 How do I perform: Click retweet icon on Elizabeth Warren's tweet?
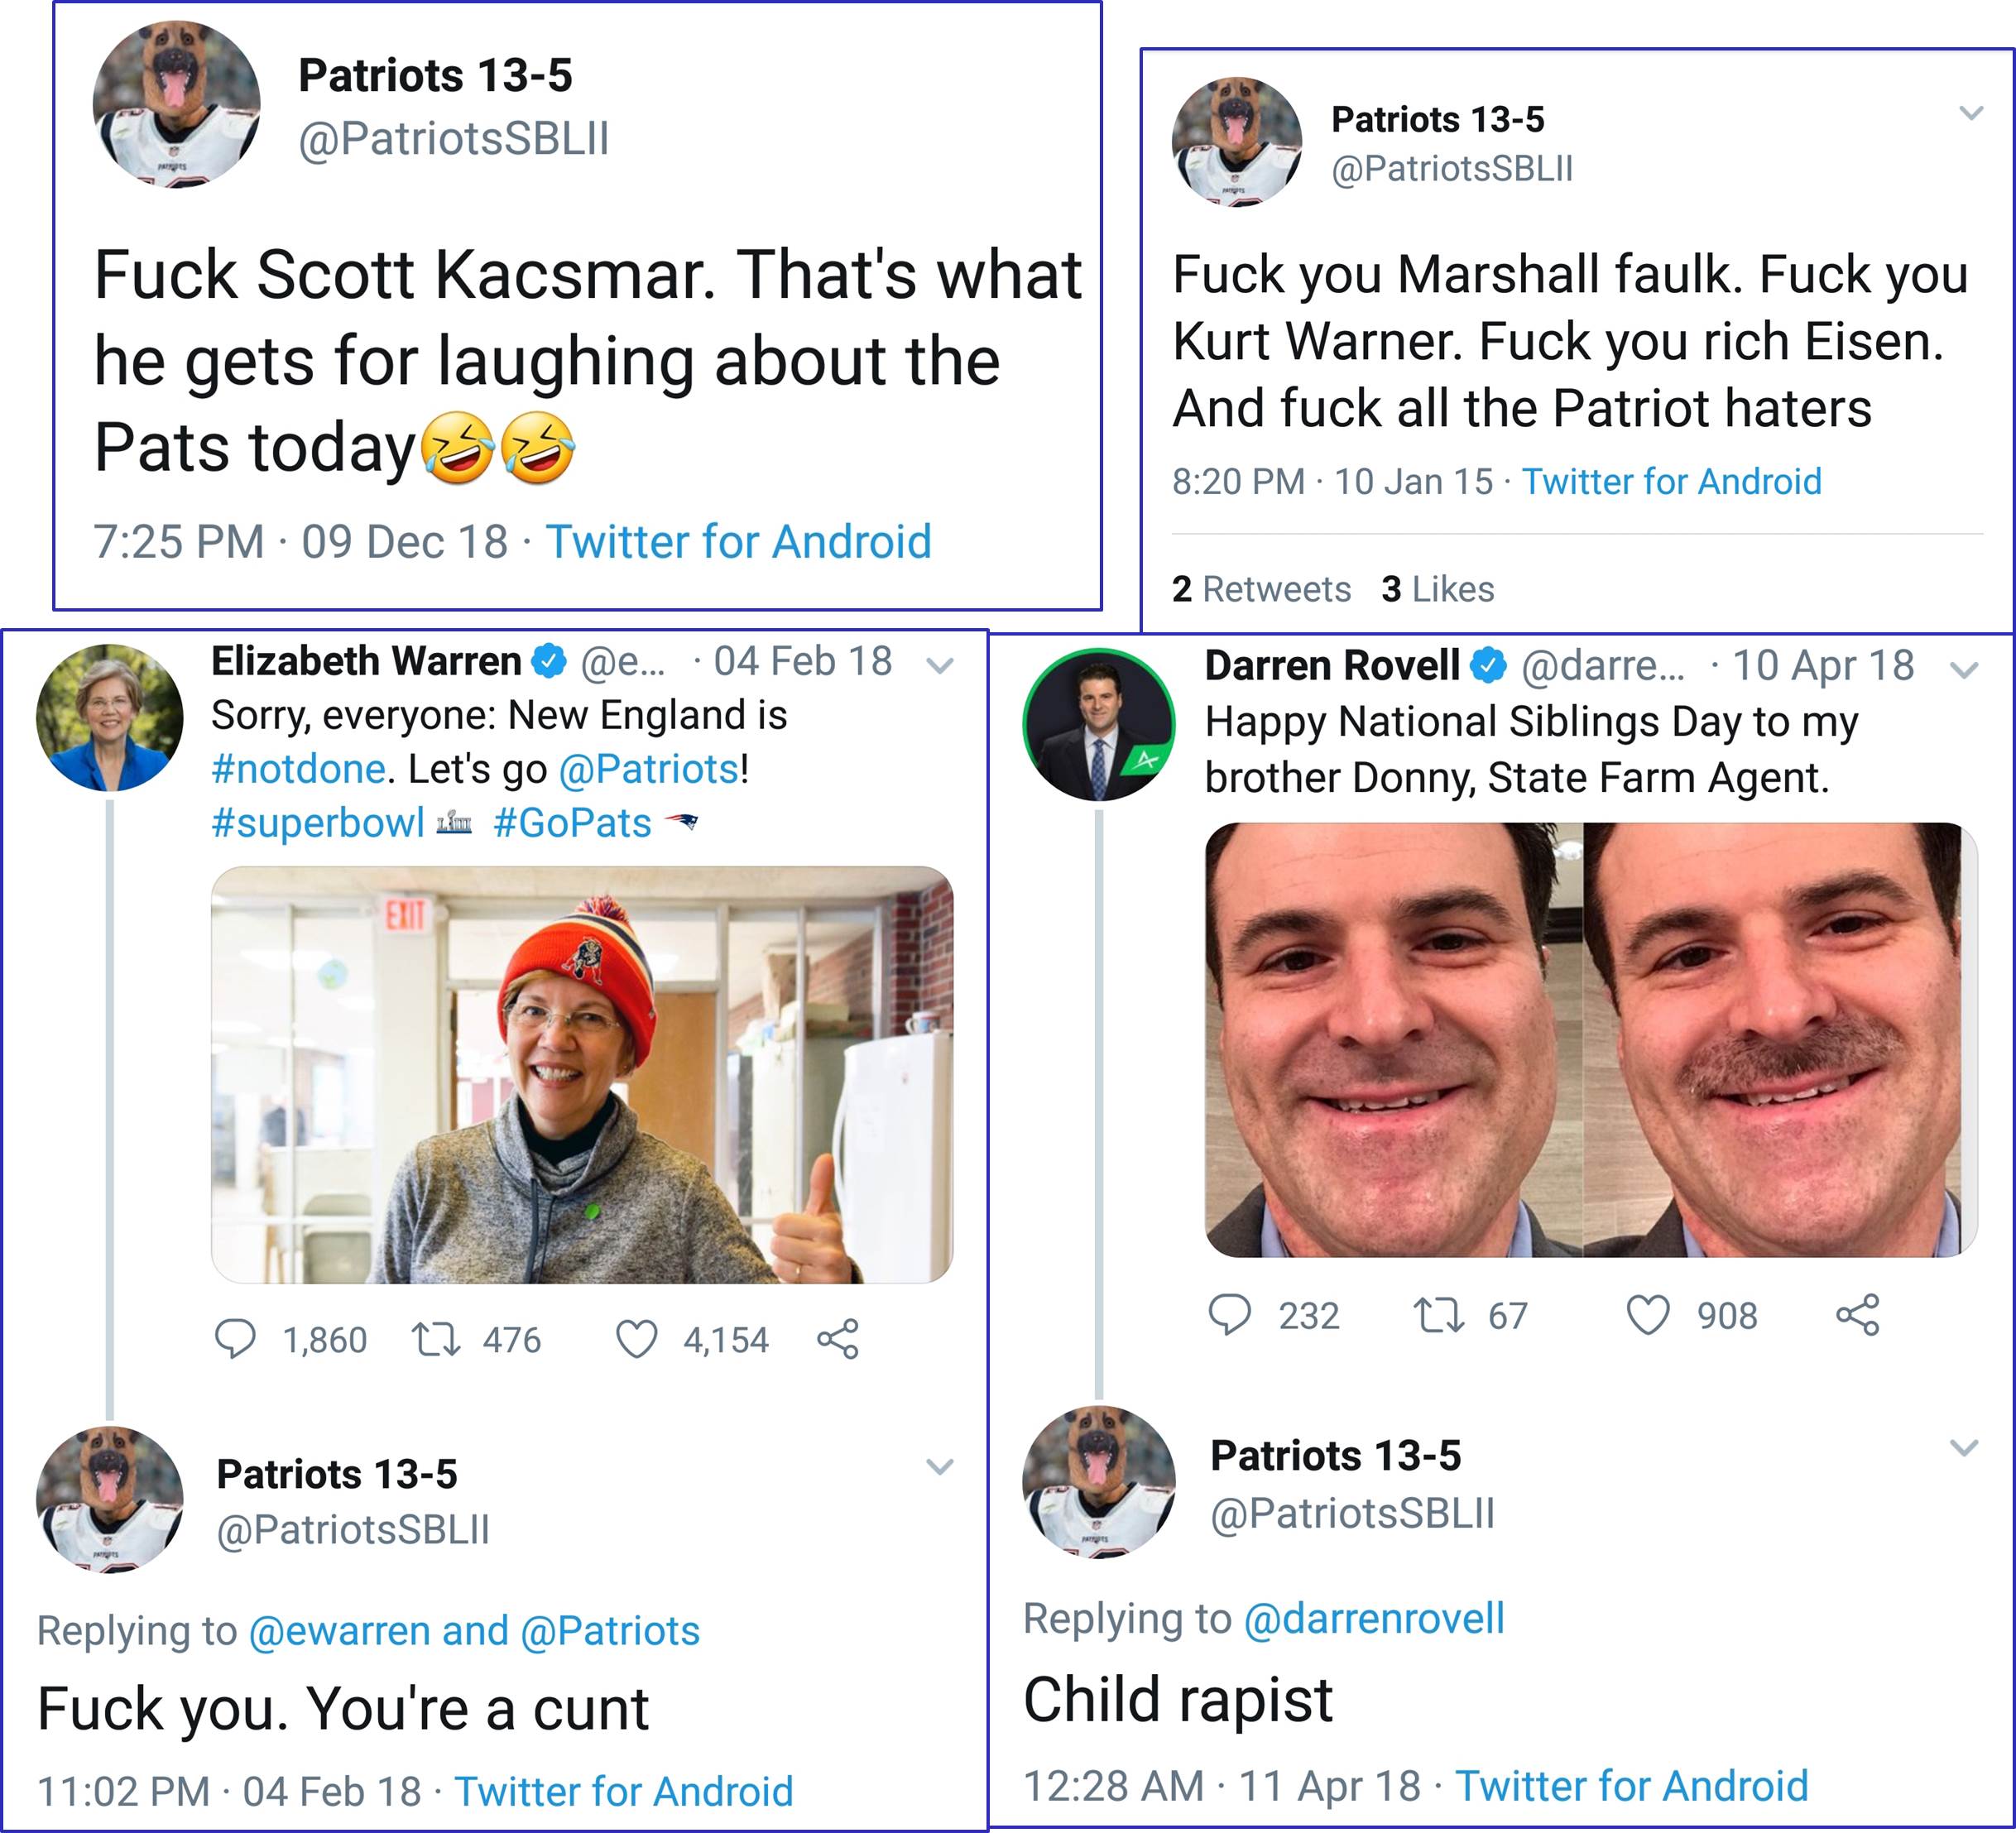pyautogui.click(x=437, y=1339)
